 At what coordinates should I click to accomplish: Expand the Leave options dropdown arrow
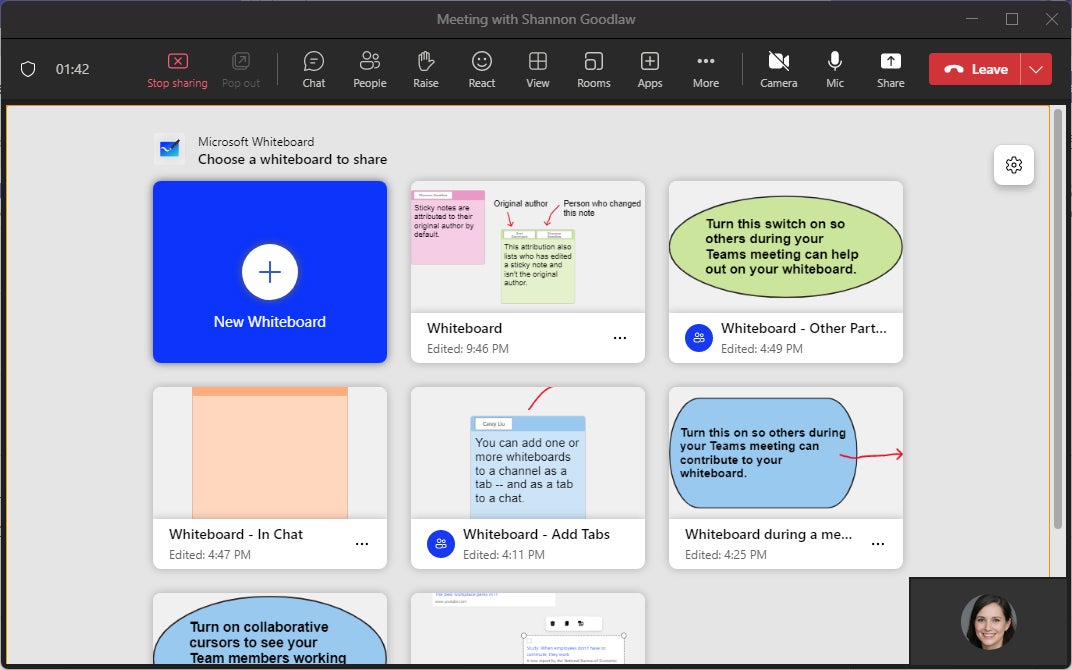(x=1036, y=69)
